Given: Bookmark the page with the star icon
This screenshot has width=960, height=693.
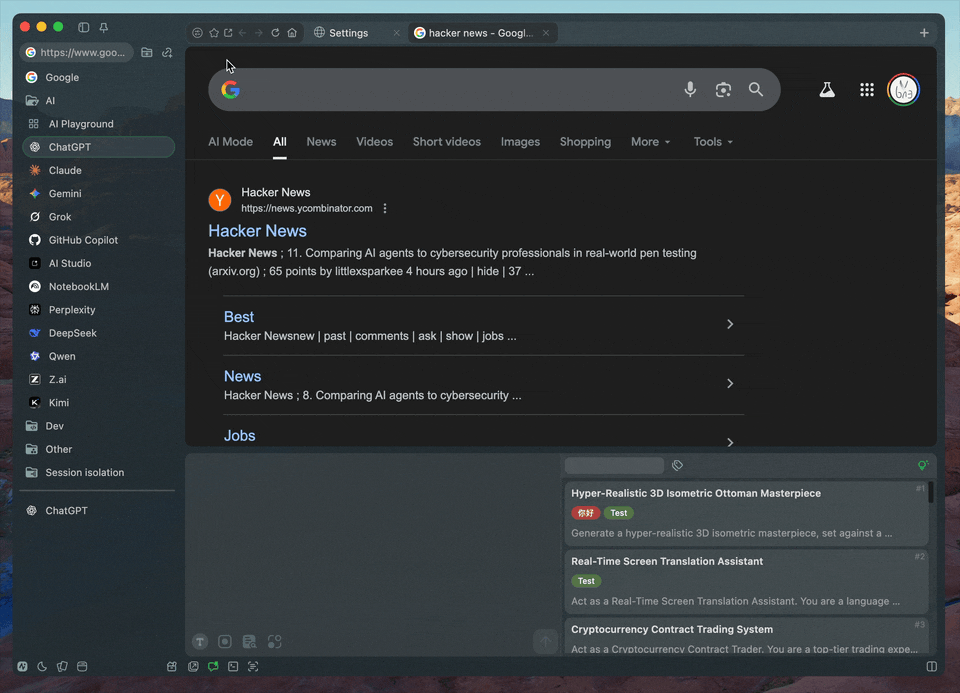Looking at the screenshot, I should pyautogui.click(x=214, y=33).
